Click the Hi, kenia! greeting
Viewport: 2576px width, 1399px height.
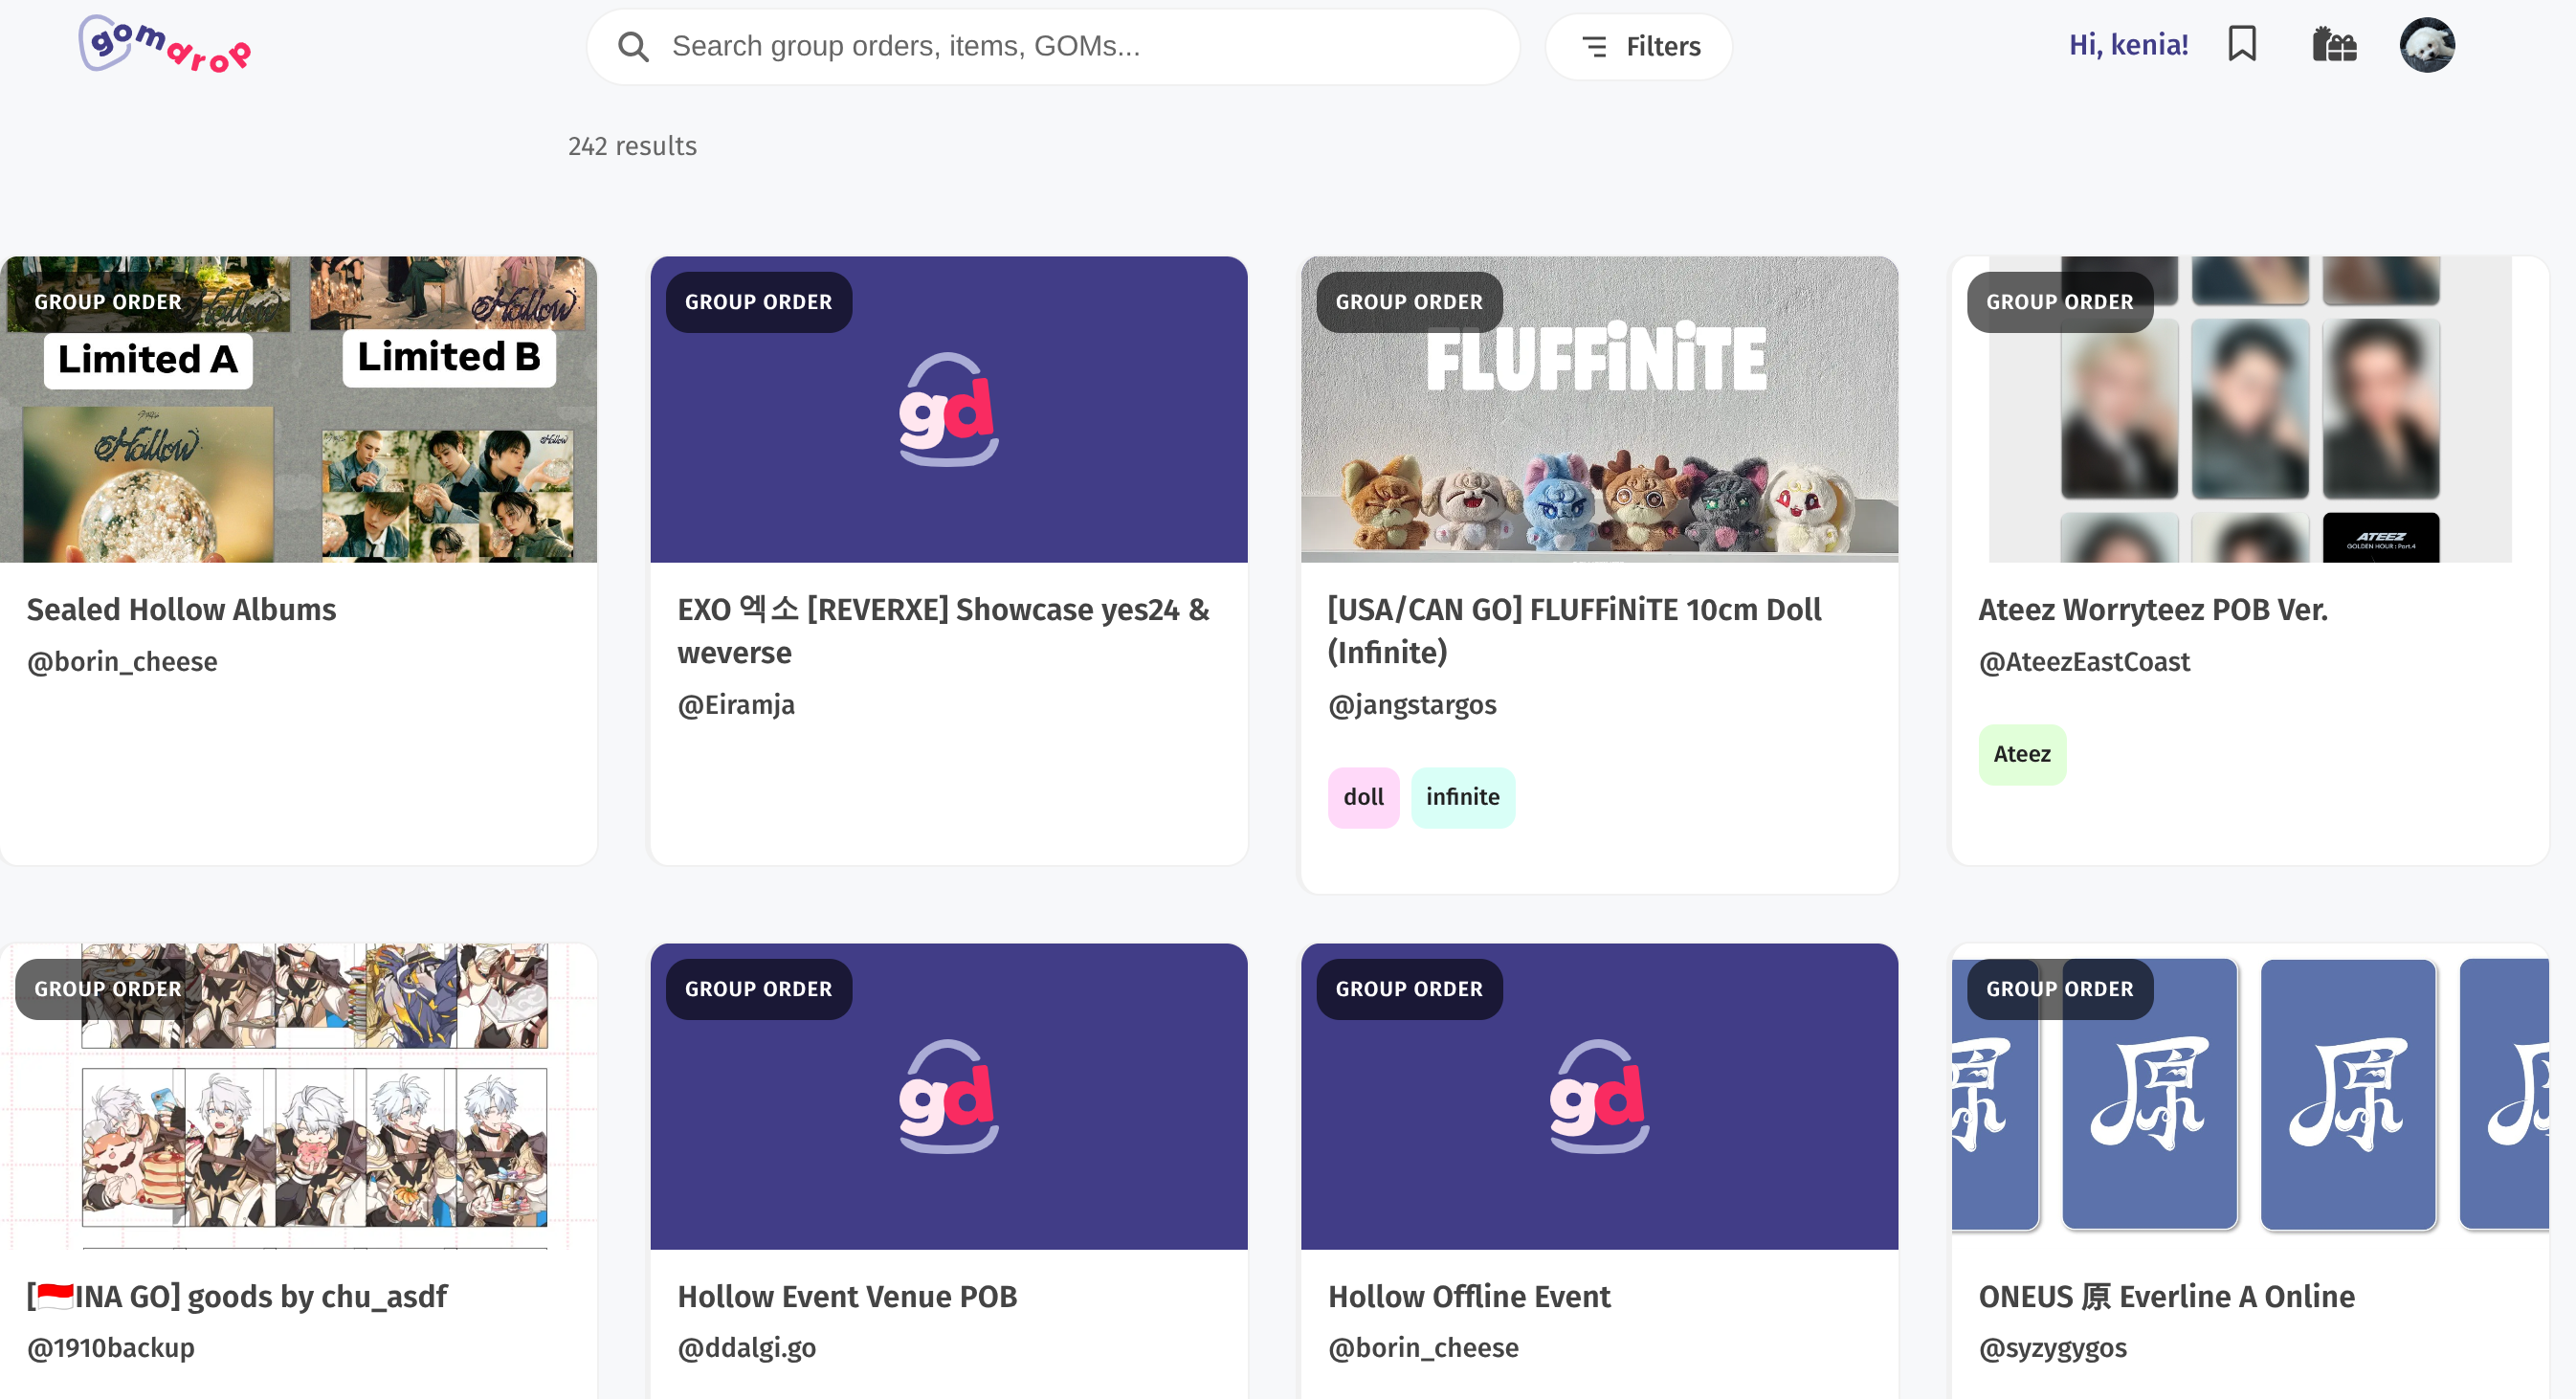click(x=2128, y=45)
